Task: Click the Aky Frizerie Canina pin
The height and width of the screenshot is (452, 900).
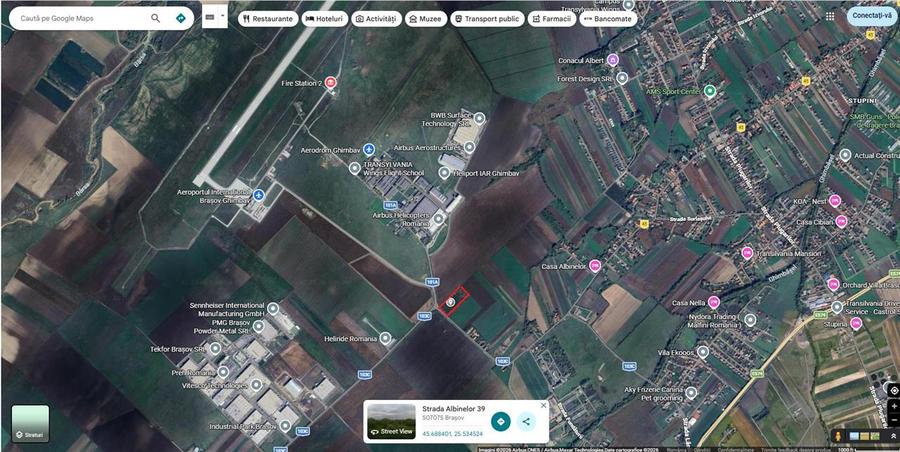Action: click(691, 393)
